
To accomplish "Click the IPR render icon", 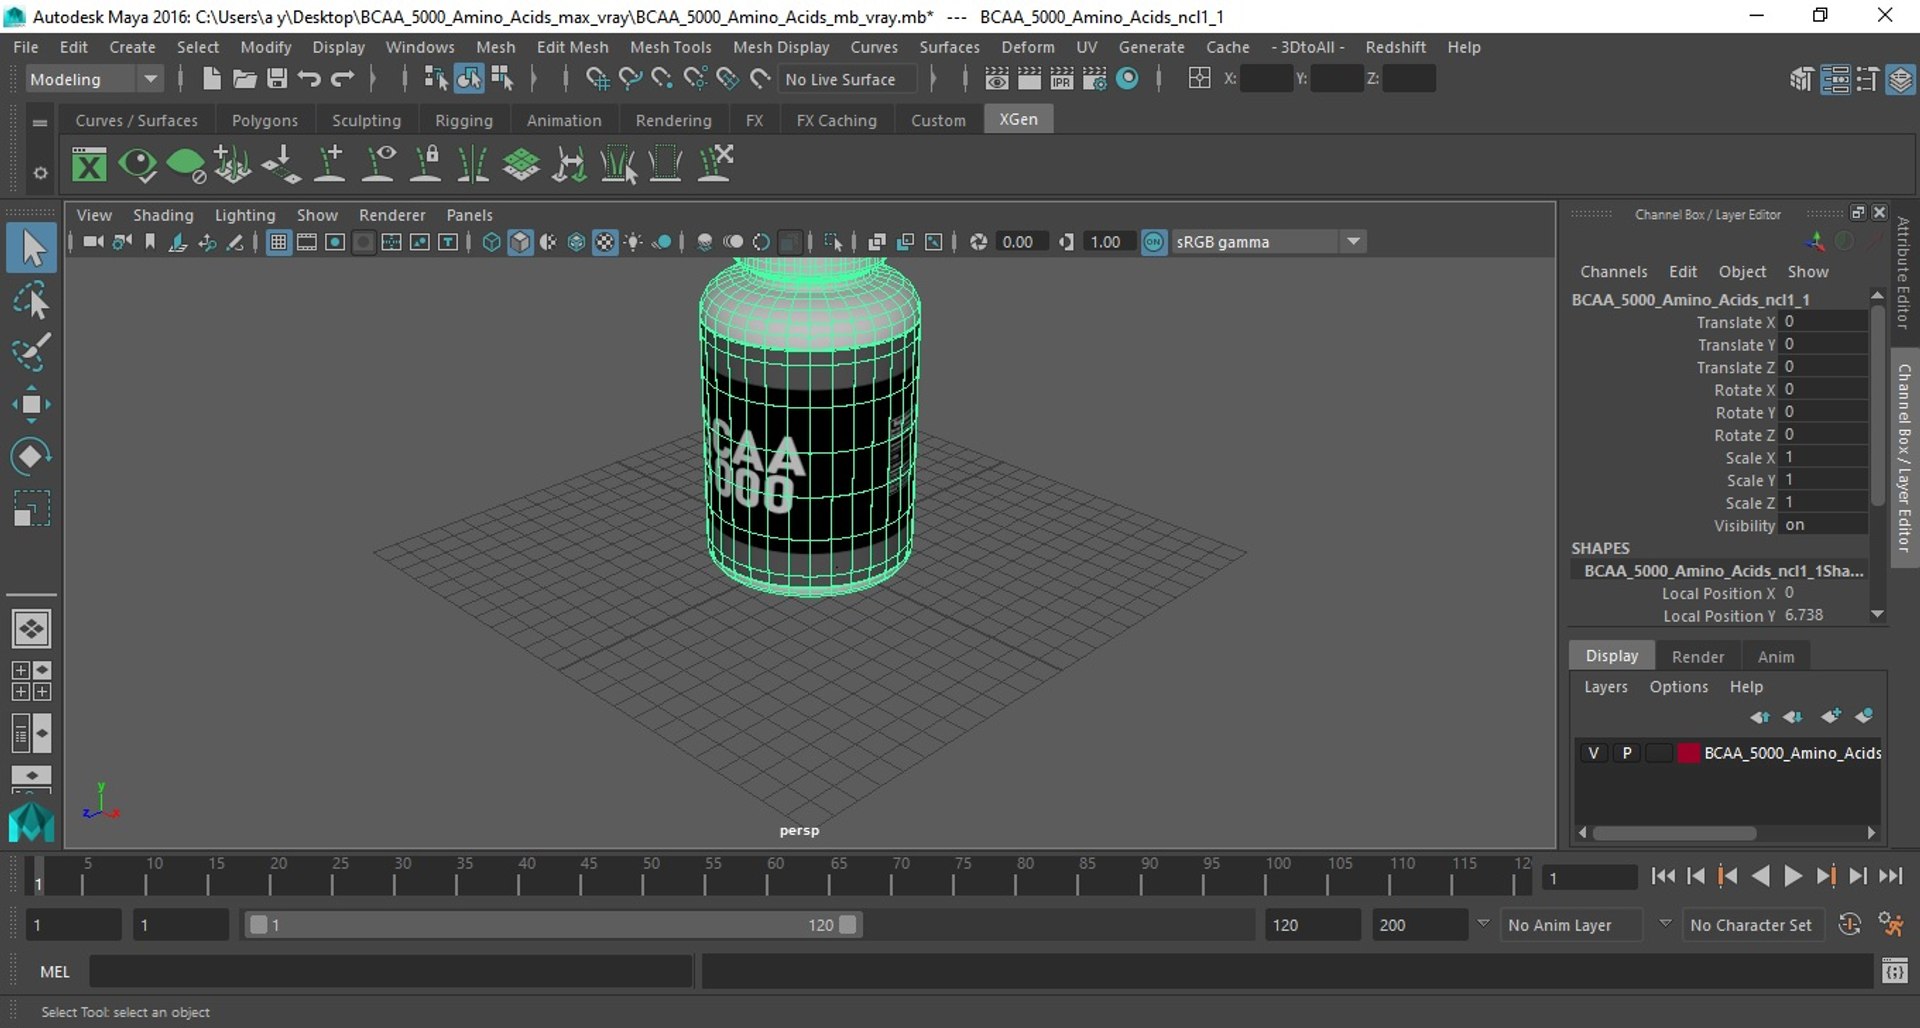I will click(1061, 79).
